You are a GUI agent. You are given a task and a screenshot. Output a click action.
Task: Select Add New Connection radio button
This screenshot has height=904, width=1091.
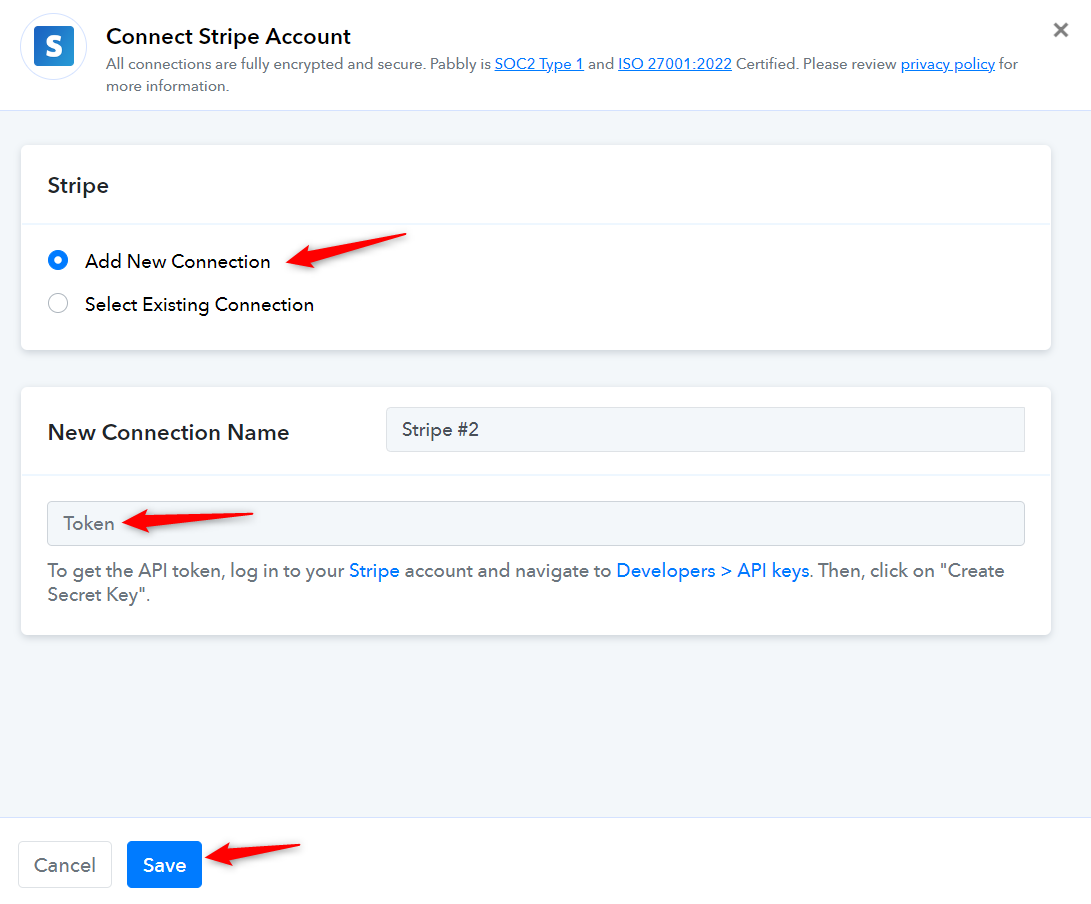click(58, 260)
